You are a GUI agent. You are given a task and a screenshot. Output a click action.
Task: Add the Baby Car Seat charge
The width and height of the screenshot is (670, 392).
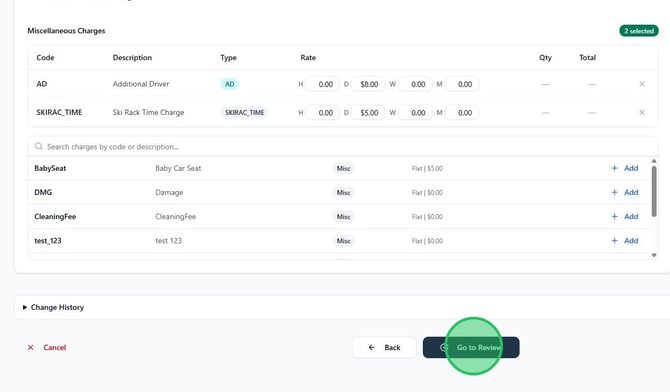click(625, 168)
